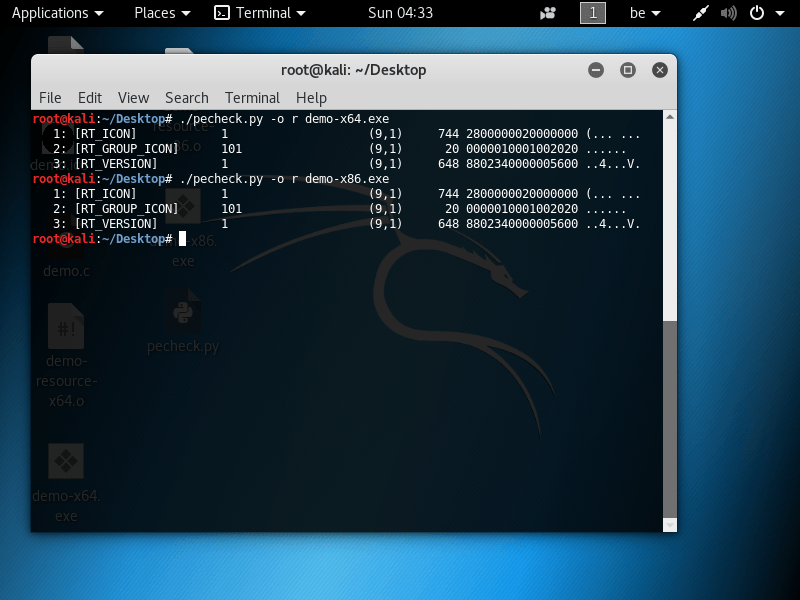Open the Terminal app menu in top bar
This screenshot has width=800, height=600.
[261, 13]
